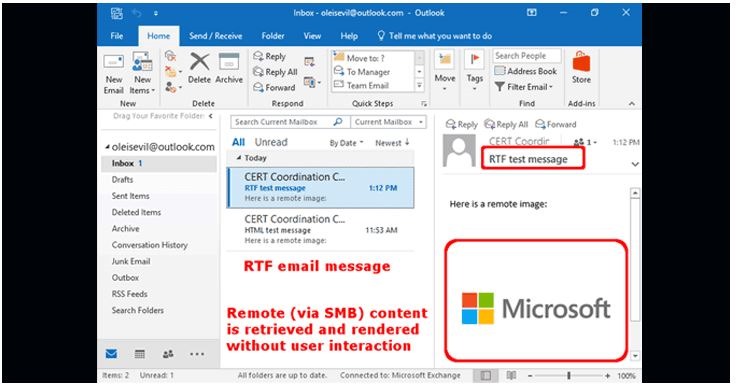Select the Sent Items folder

tap(130, 196)
